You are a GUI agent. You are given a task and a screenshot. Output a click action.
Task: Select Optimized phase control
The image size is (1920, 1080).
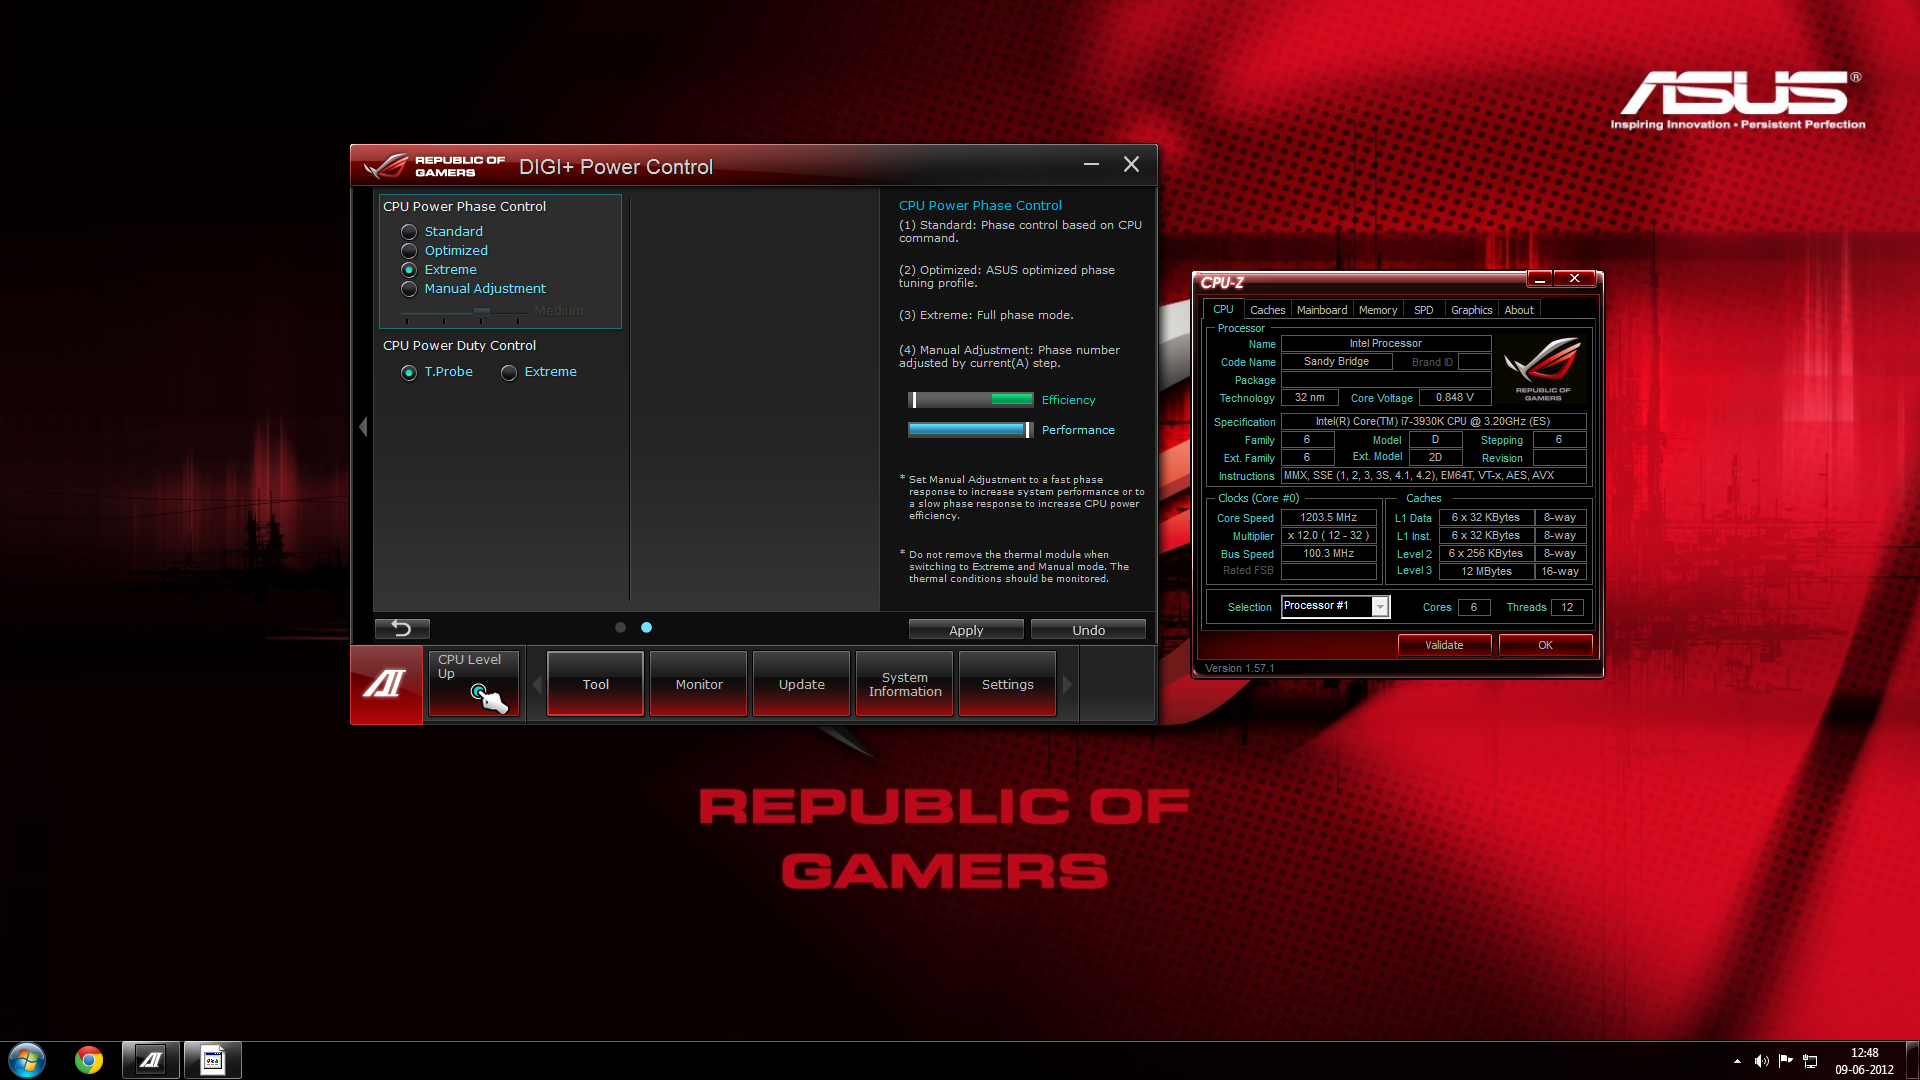point(409,251)
